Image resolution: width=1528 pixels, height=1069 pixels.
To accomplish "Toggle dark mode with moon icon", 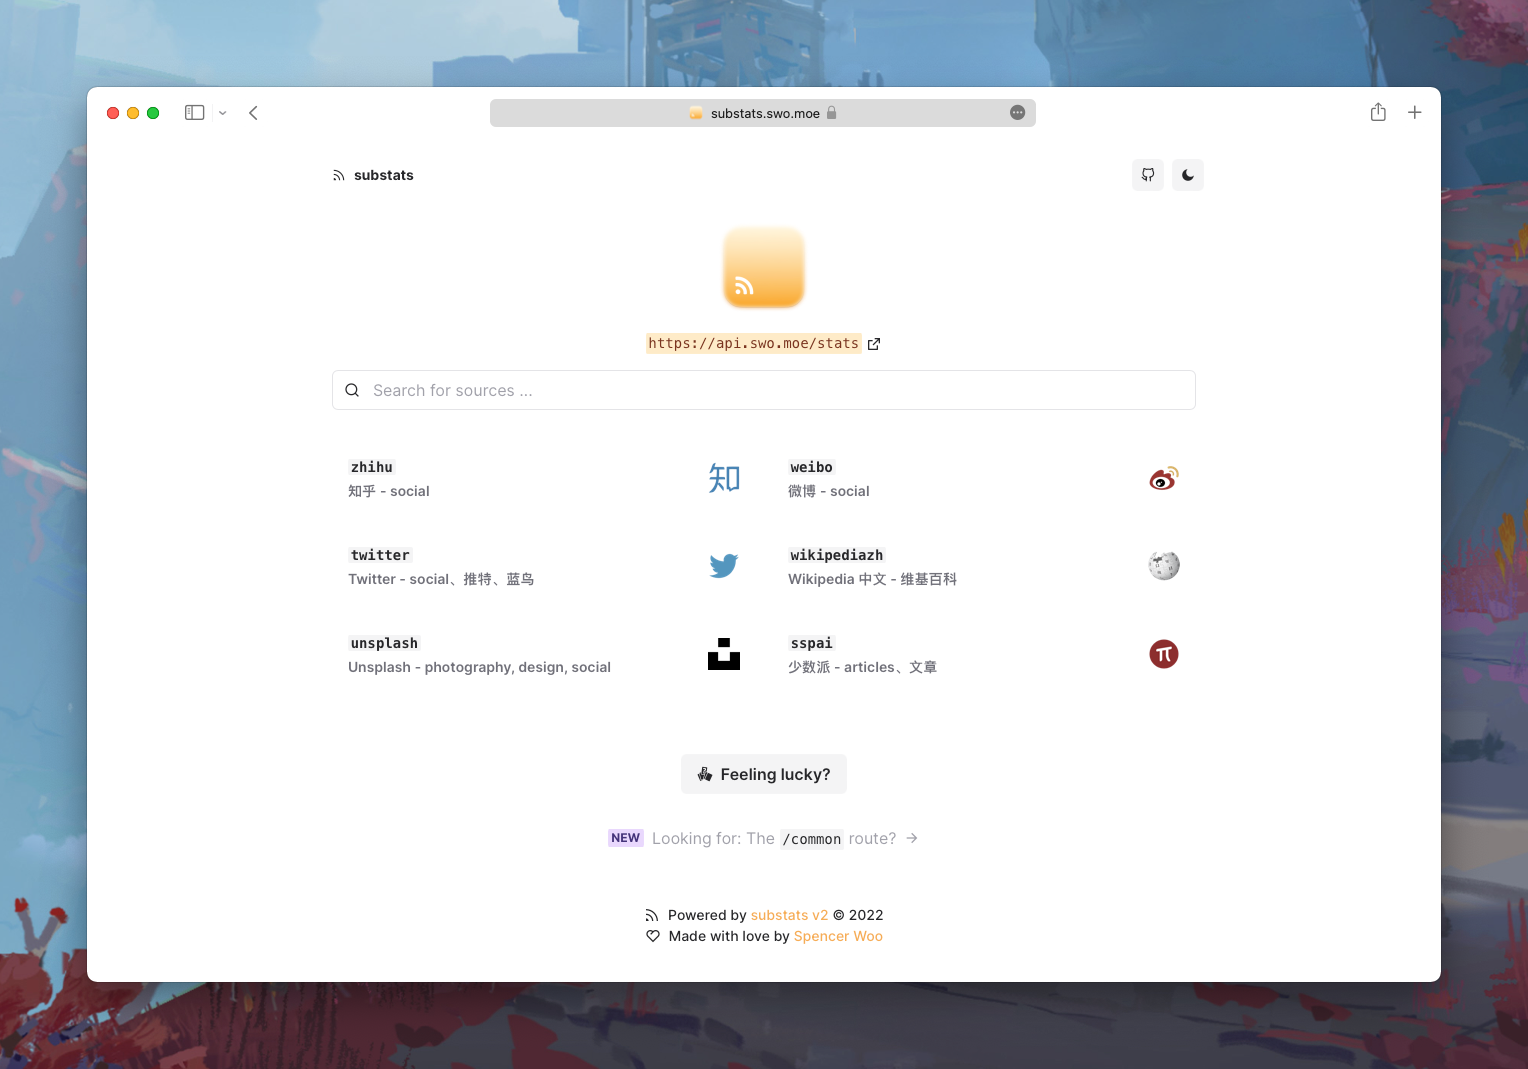I will 1188,175.
